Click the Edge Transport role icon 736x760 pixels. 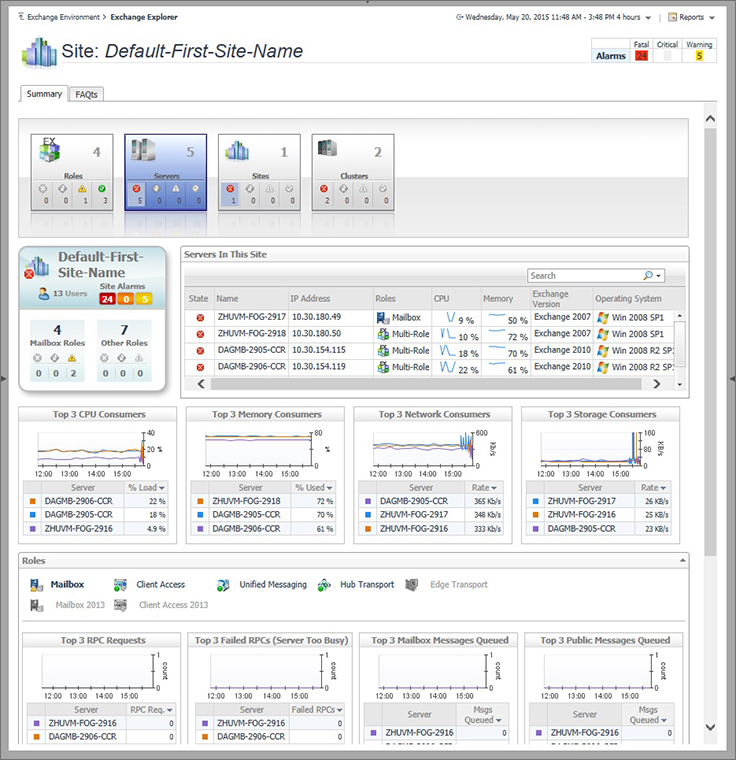click(412, 585)
